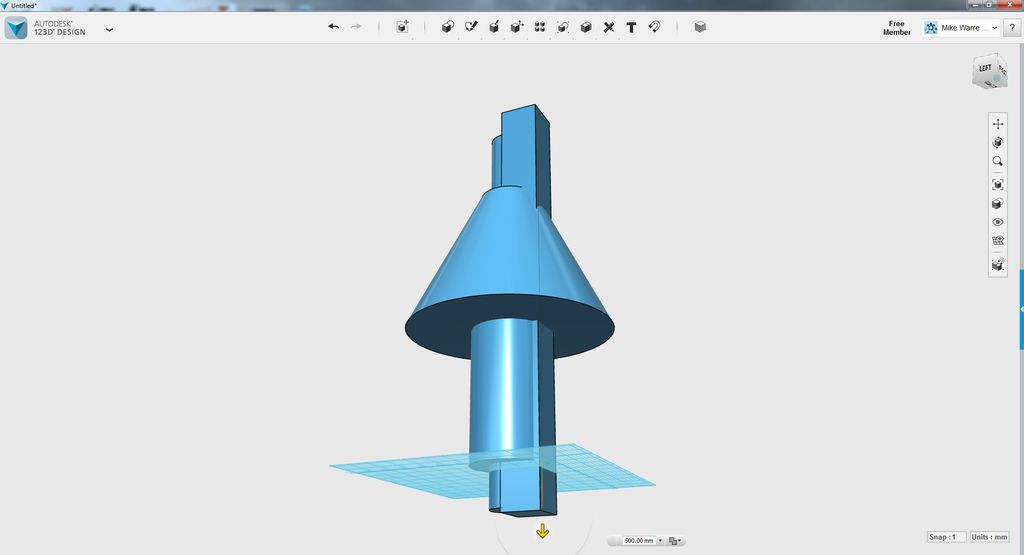The image size is (1024, 555).
Task: Select the Sketch tool icon
Action: pos(471,27)
